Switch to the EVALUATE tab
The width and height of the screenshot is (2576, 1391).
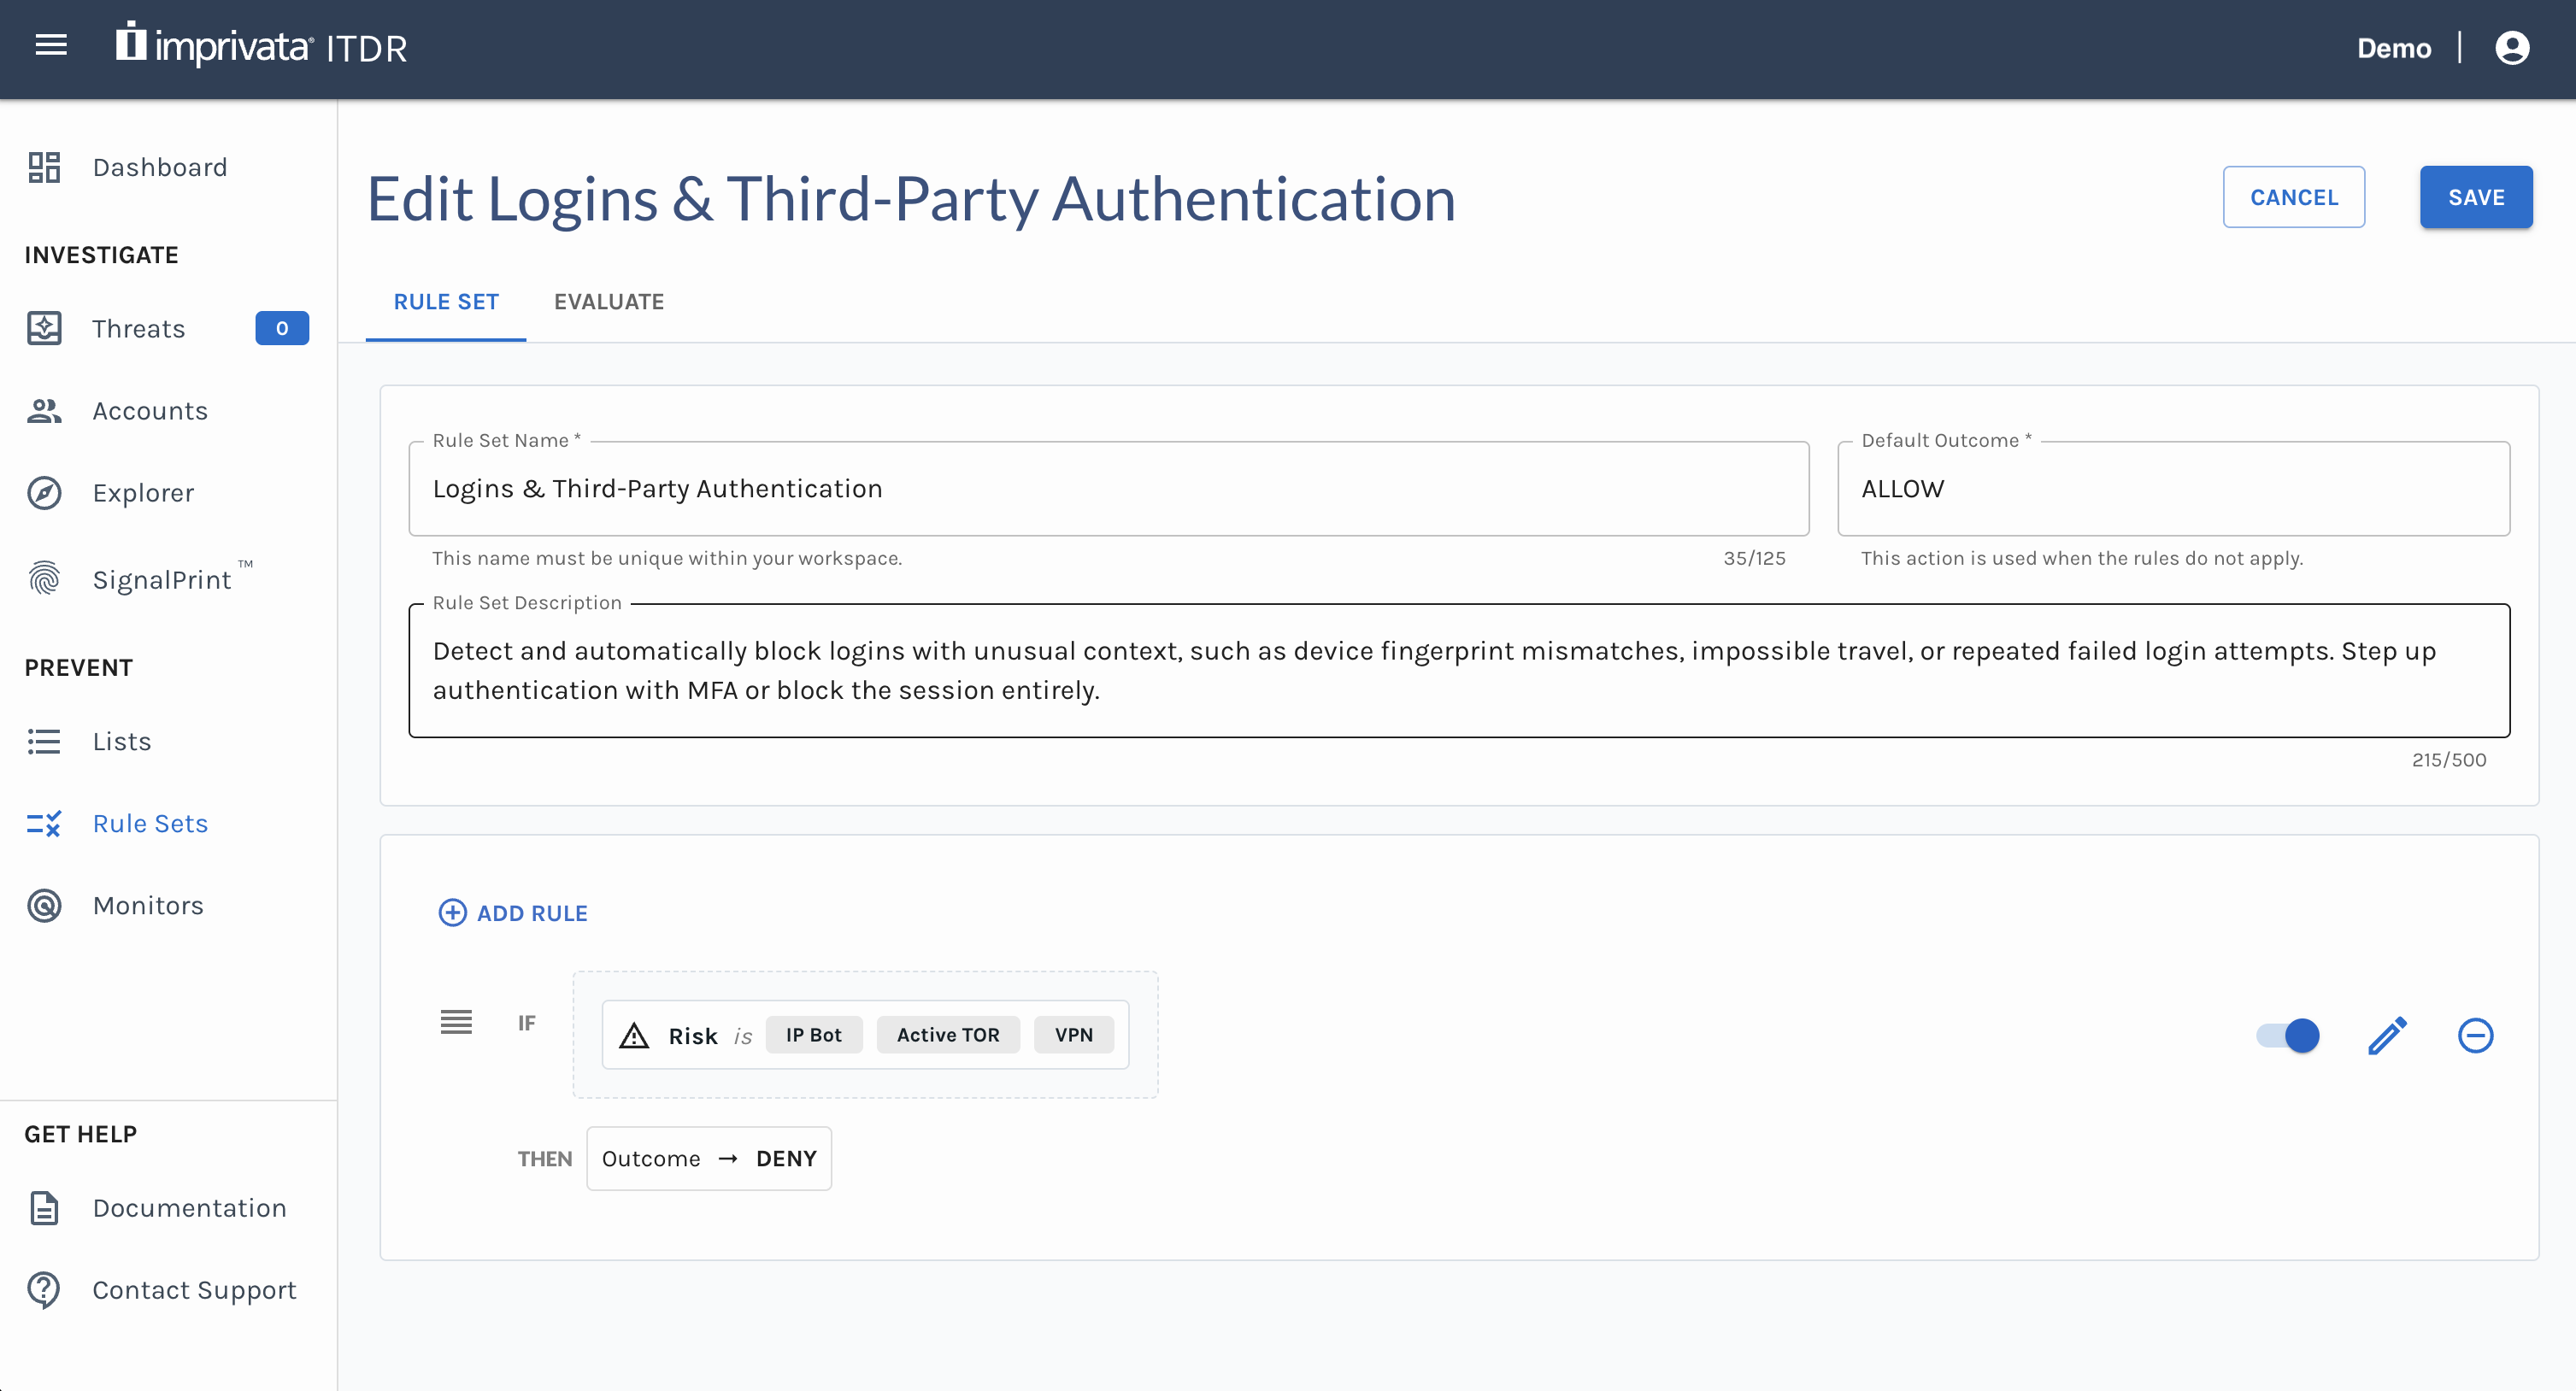click(609, 301)
